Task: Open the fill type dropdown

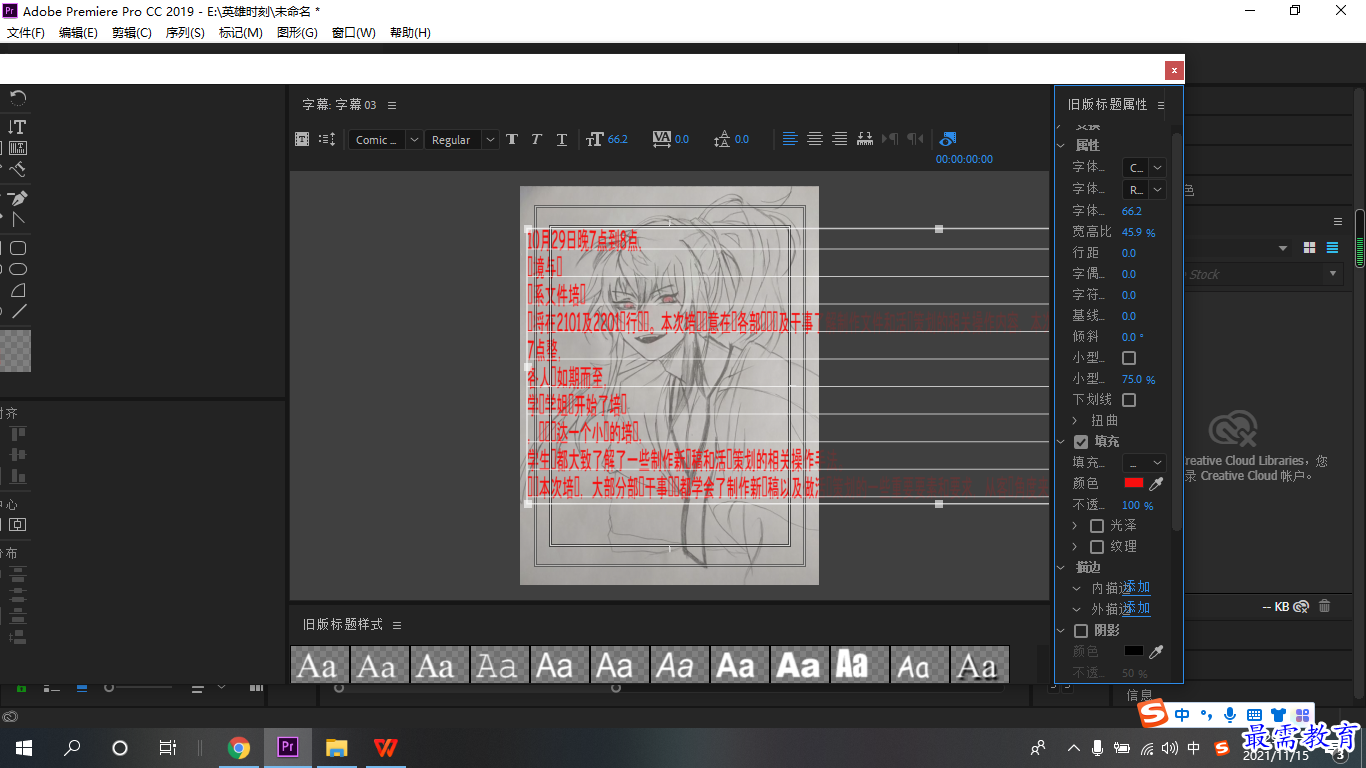Action: click(1144, 463)
